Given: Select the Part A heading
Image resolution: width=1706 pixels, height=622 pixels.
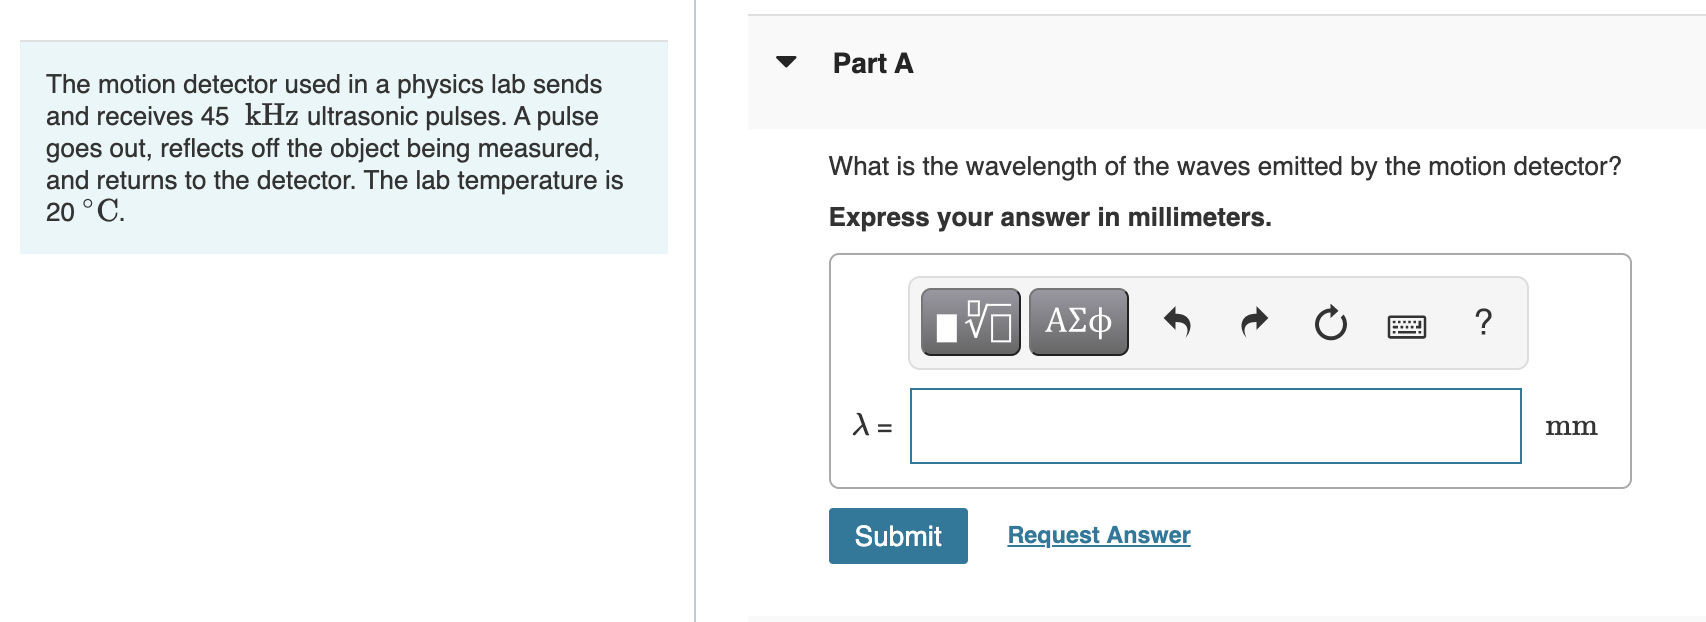Looking at the screenshot, I should point(873,64).
